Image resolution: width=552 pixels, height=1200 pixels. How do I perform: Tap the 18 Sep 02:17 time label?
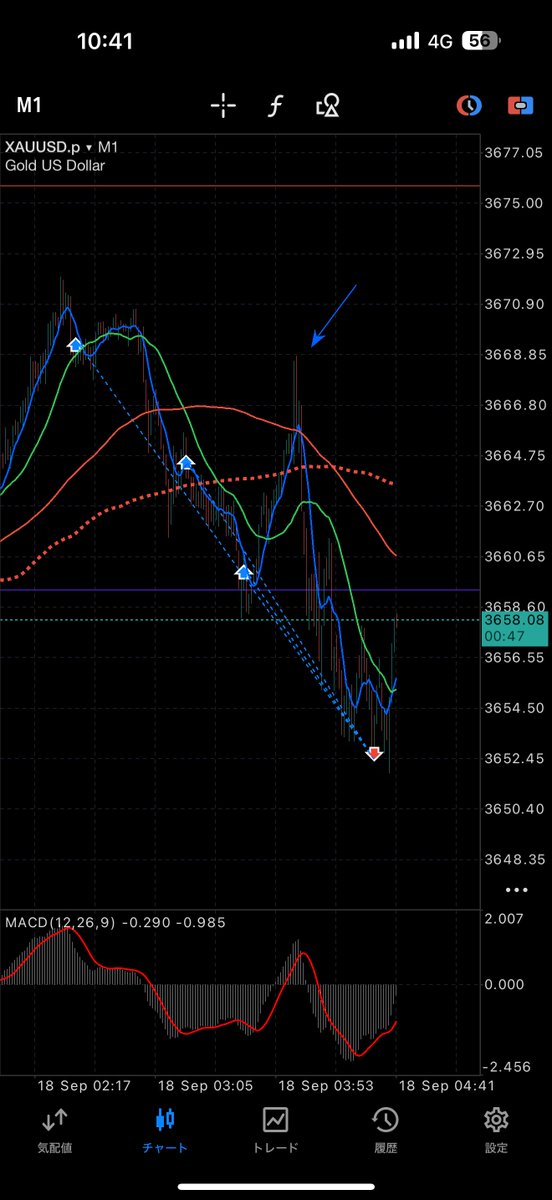[84, 1085]
